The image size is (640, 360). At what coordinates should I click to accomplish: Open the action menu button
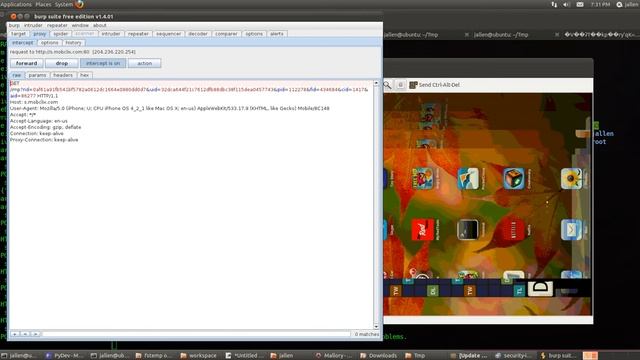coord(144,63)
